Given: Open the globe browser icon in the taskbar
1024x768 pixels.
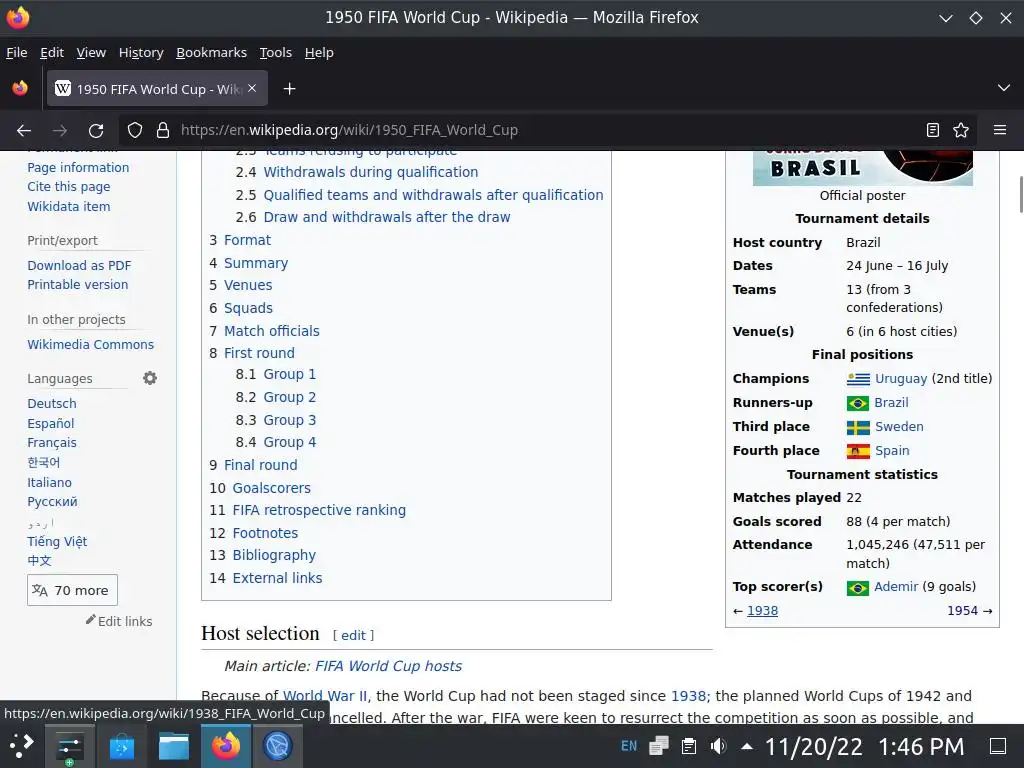Looking at the screenshot, I should (x=278, y=746).
